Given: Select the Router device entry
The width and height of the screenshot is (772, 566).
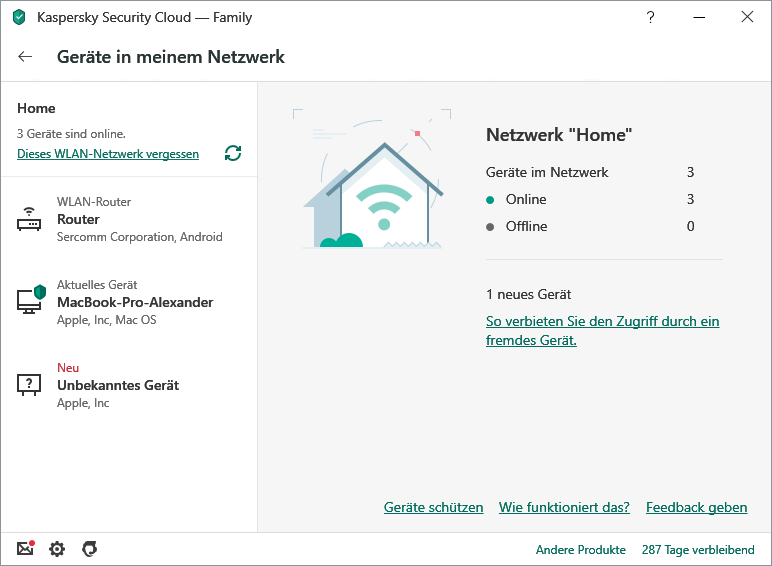Looking at the screenshot, I should [139, 219].
